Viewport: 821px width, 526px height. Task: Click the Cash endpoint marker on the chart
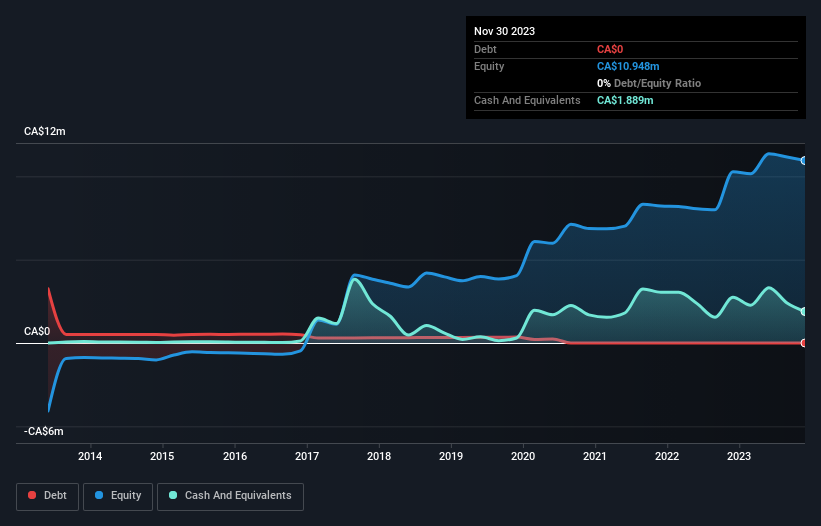804,311
